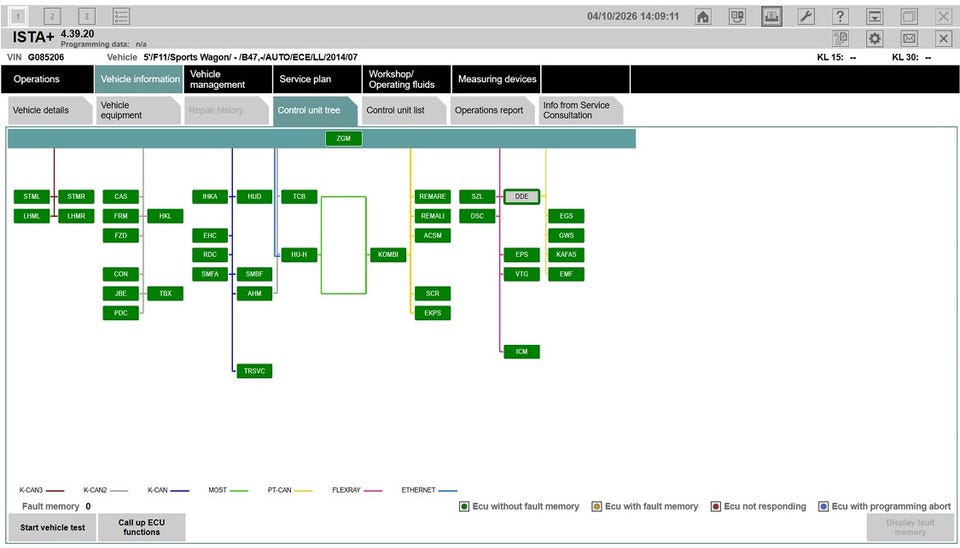960x548 pixels.
Task: Select the DDE control unit
Action: [522, 197]
